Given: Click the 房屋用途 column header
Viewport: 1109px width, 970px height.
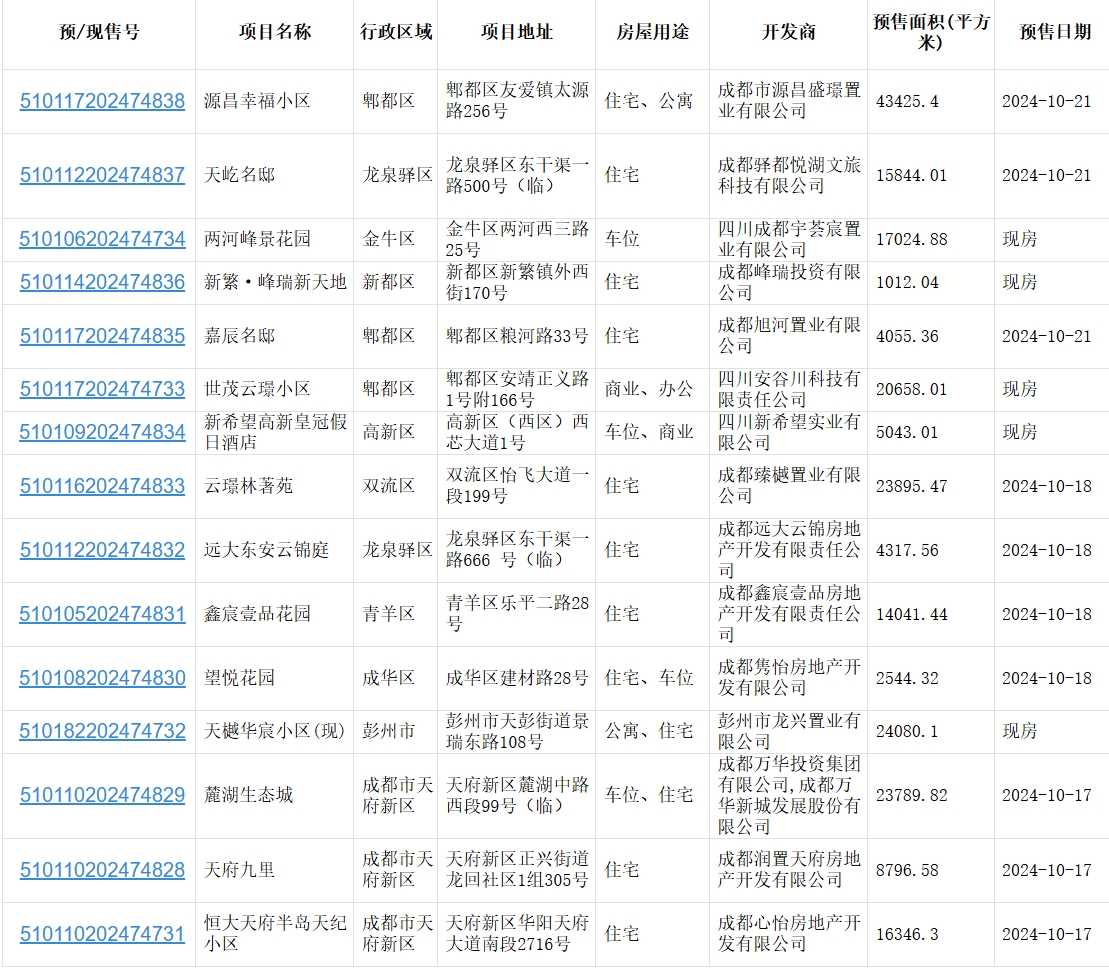Looking at the screenshot, I should tap(652, 32).
